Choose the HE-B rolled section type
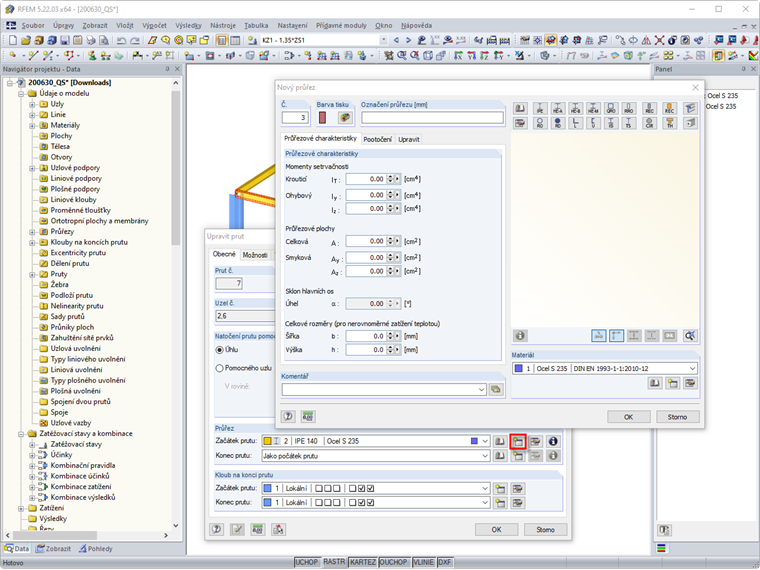The image size is (760, 570). (x=575, y=108)
